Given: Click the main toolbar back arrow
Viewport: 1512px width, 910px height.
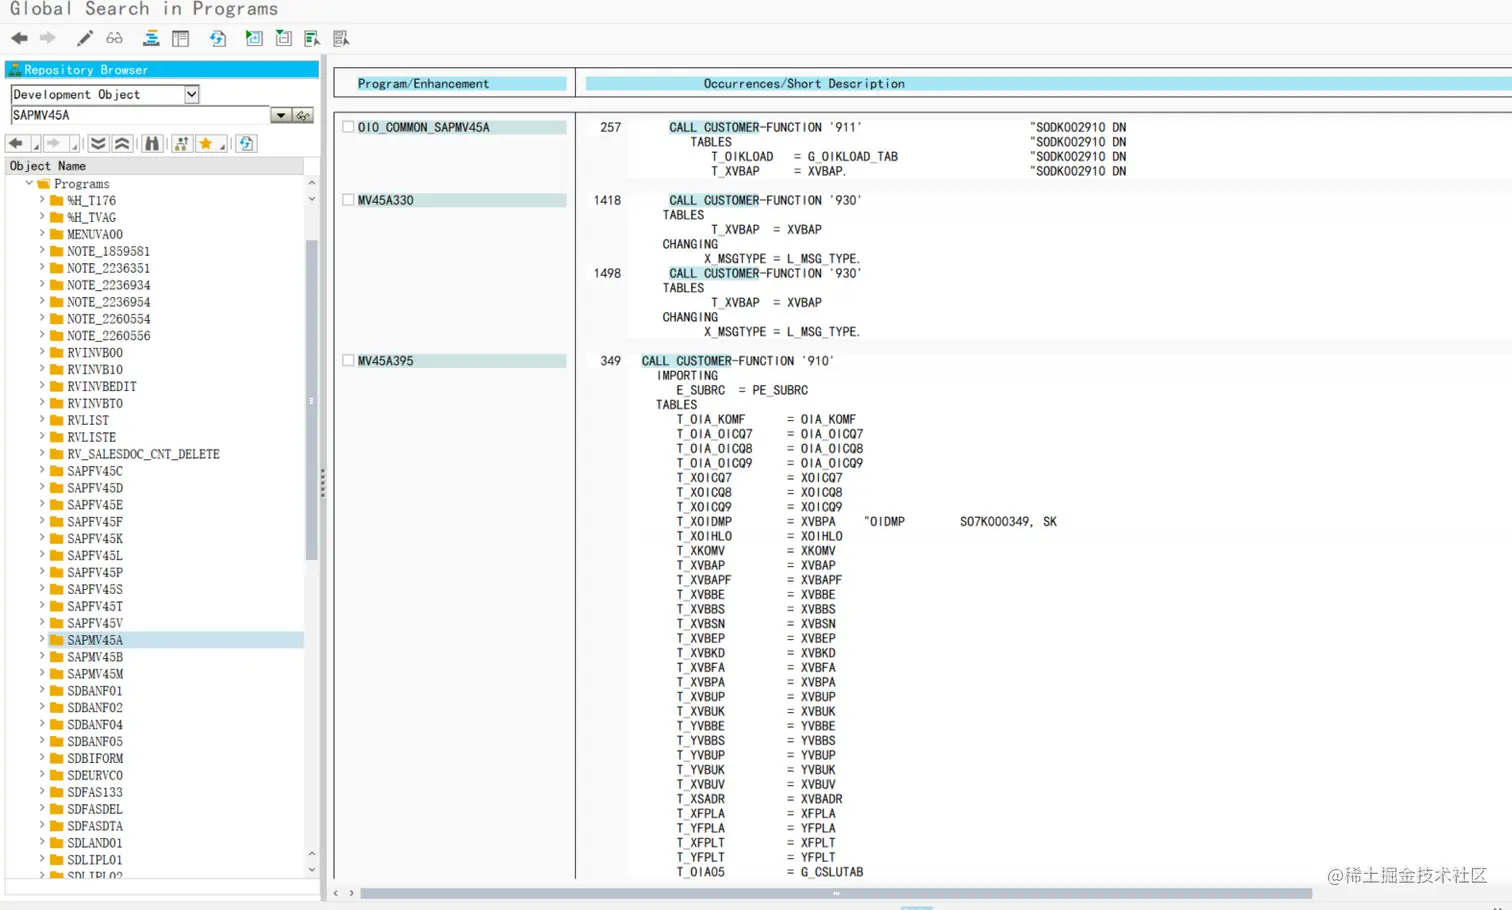Looking at the screenshot, I should pyautogui.click(x=19, y=38).
